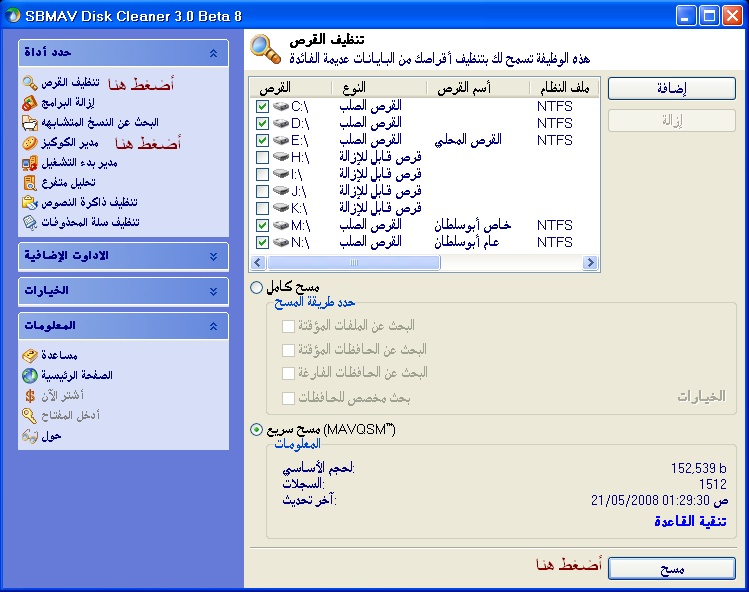This screenshot has height=592, width=749.
Task: Check the H:\ drive checkbox
Action: (262, 157)
